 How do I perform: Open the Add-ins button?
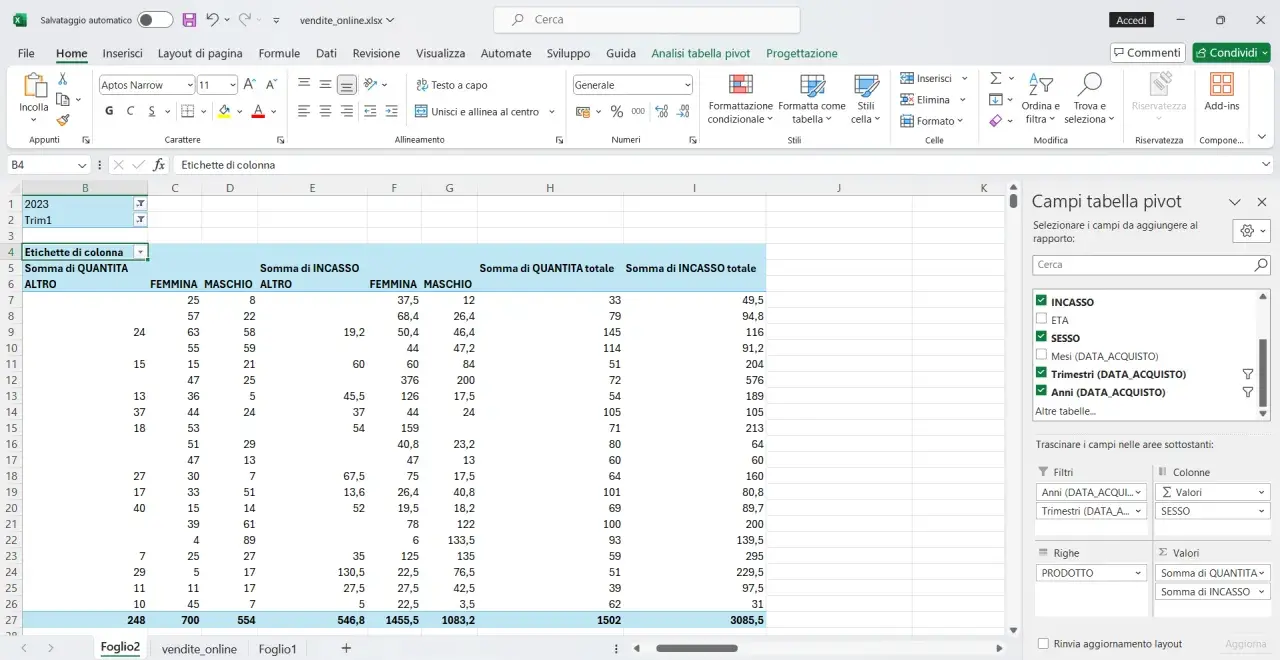click(1221, 92)
